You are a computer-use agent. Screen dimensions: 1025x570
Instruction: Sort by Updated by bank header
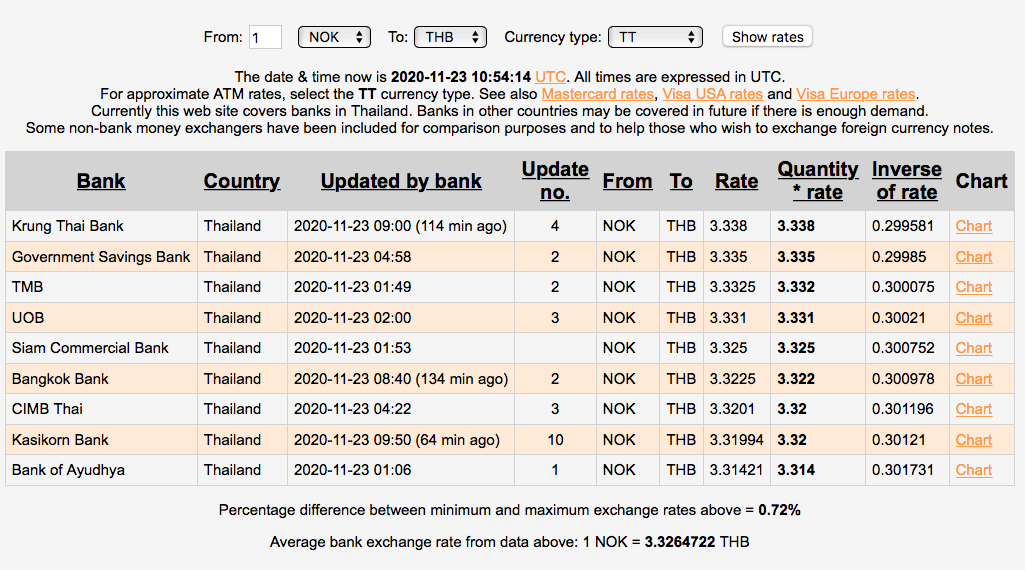point(401,181)
